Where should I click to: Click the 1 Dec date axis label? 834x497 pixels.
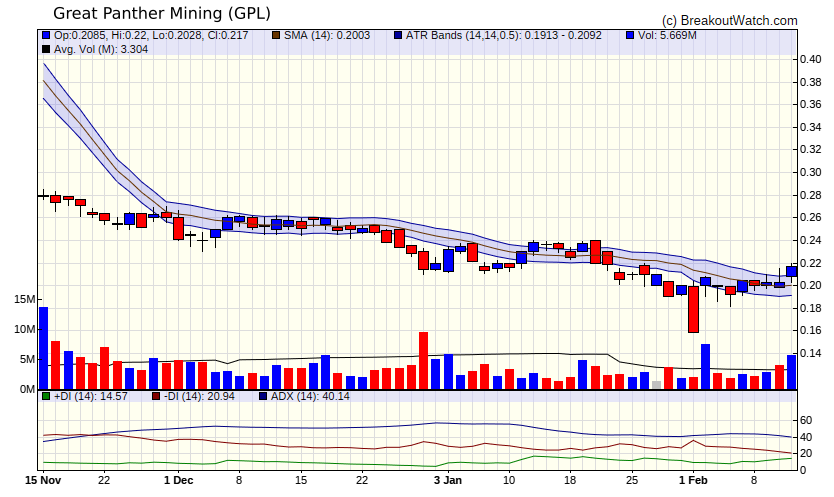click(178, 480)
